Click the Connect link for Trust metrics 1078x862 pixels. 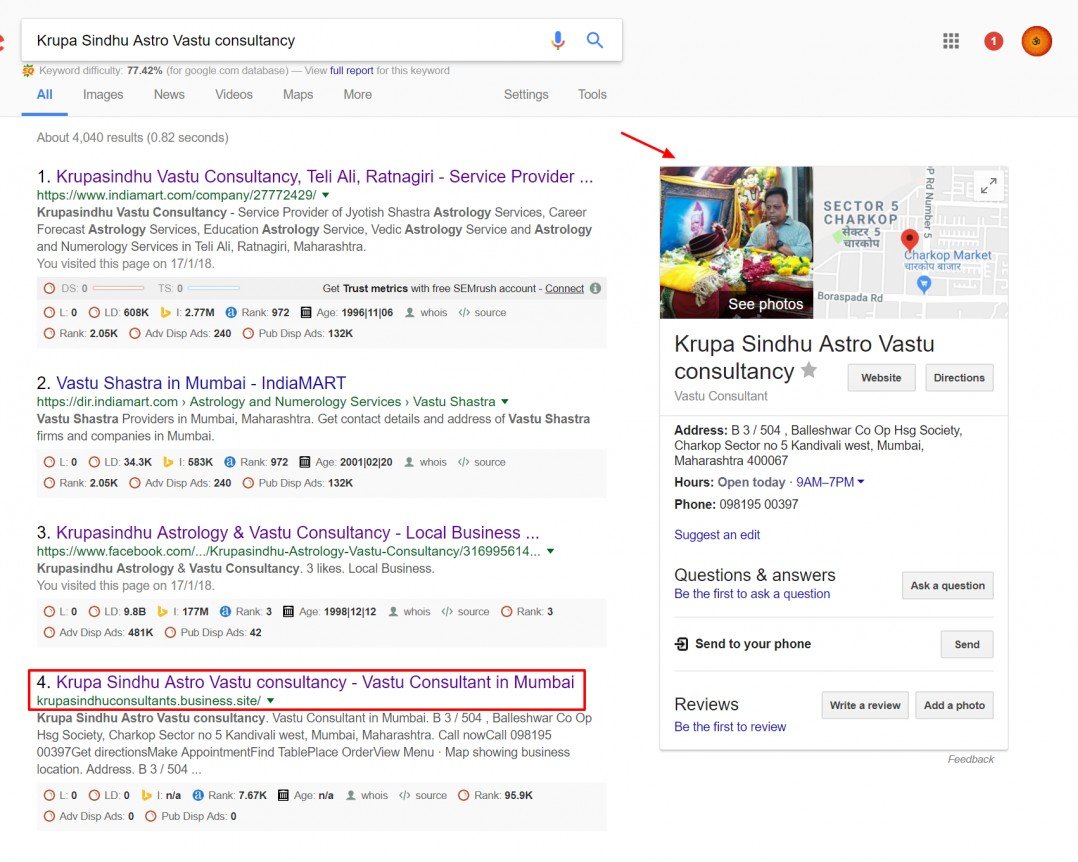564,288
